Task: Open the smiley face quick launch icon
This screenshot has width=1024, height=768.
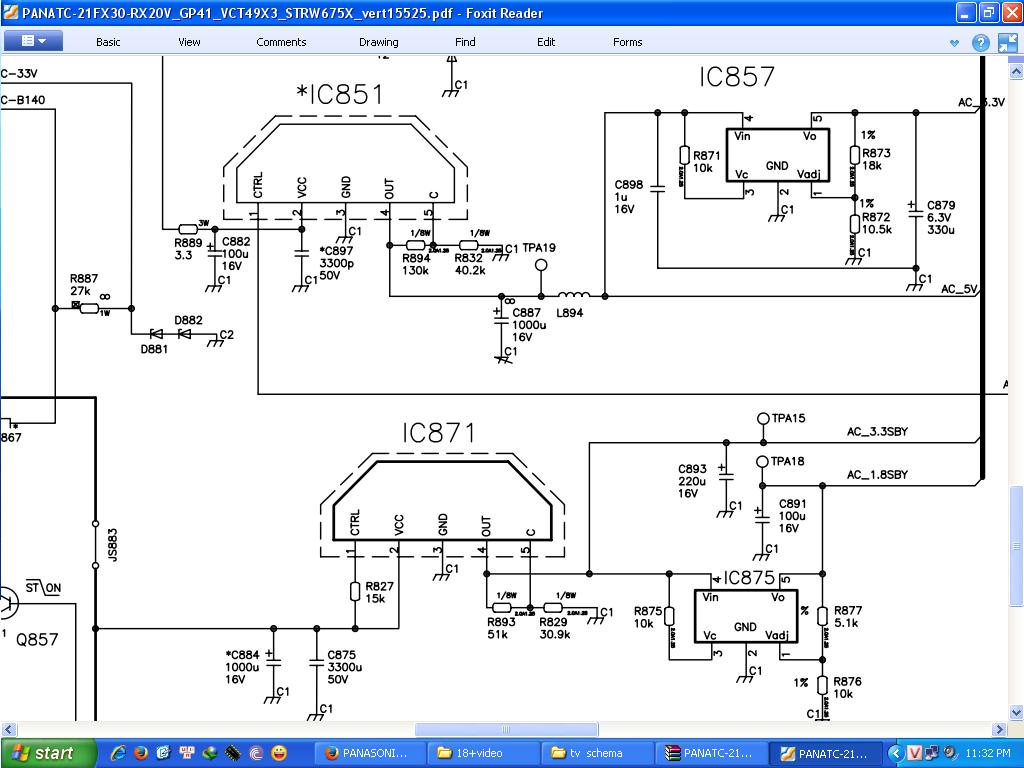Action: tap(279, 753)
